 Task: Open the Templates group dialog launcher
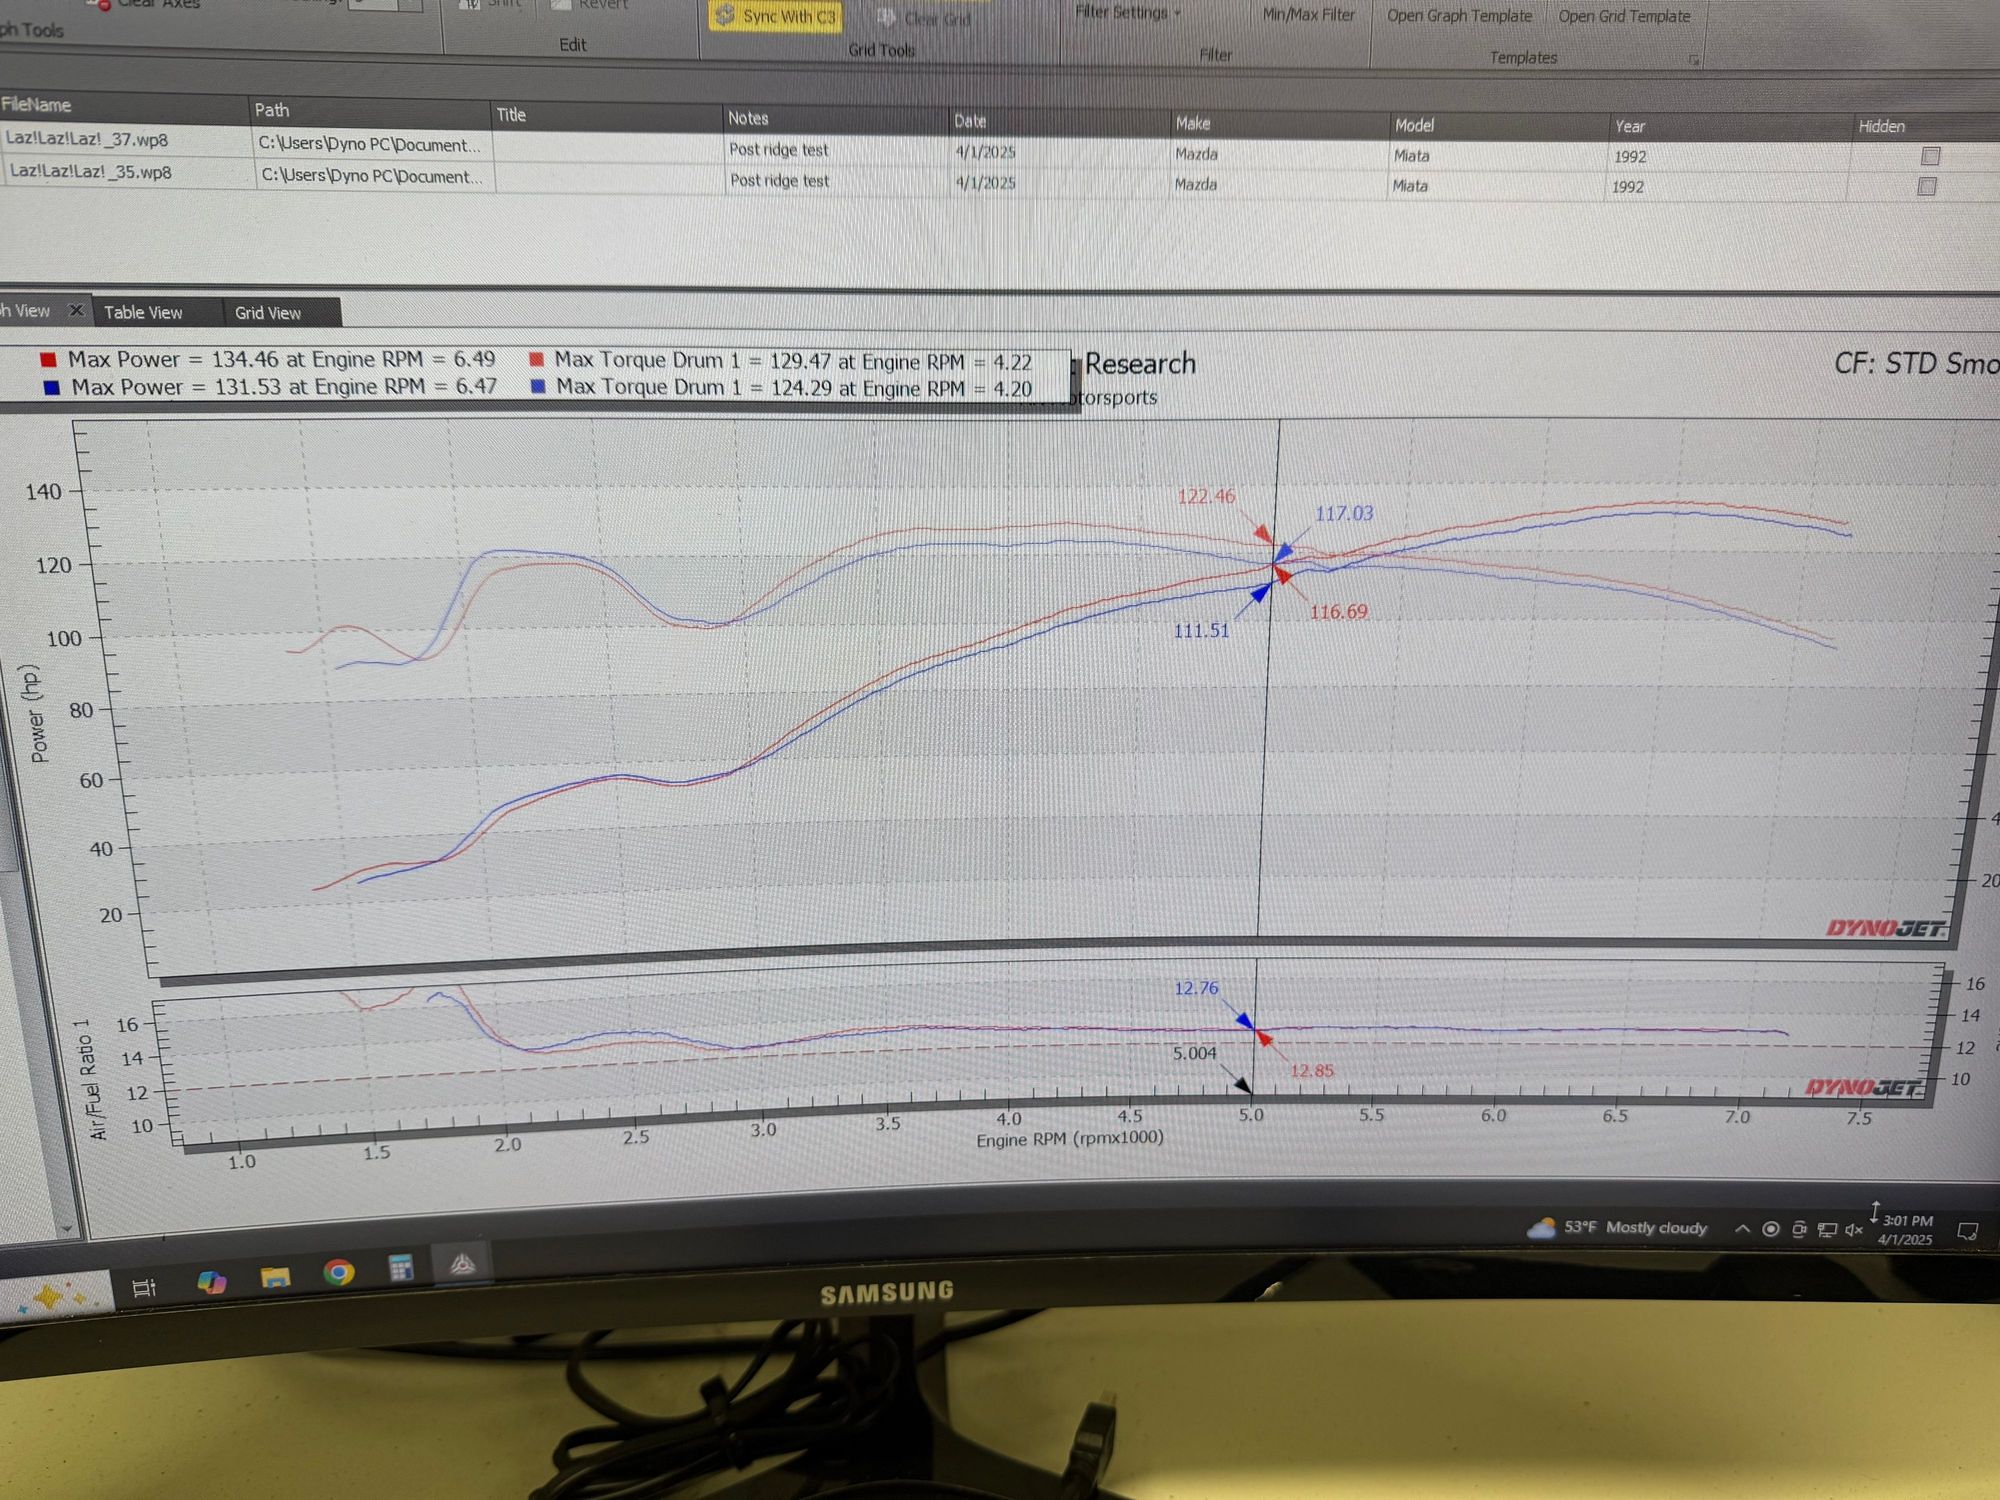(1693, 60)
